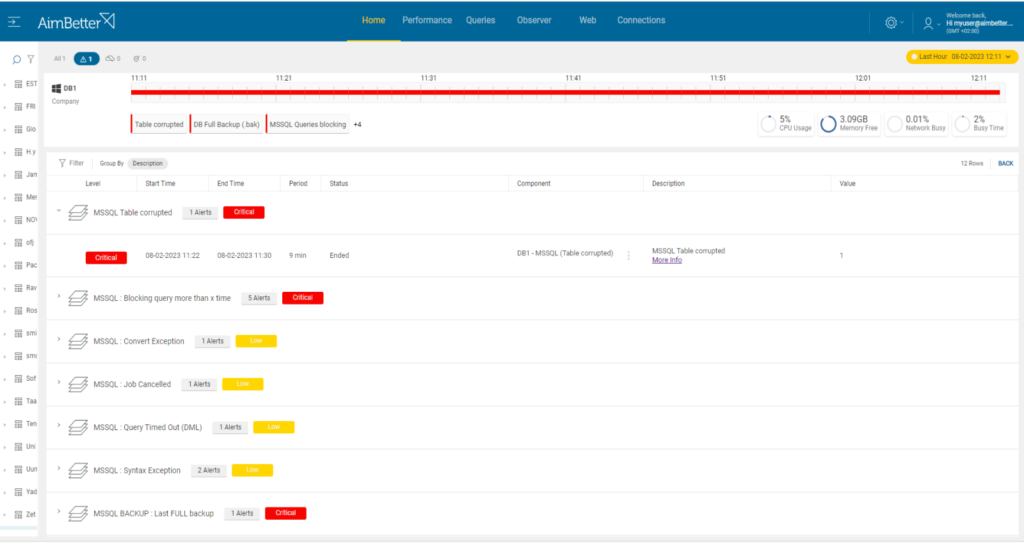Click the CPU Usage 5% gauge
The width and height of the screenshot is (1024, 544).
point(786,123)
